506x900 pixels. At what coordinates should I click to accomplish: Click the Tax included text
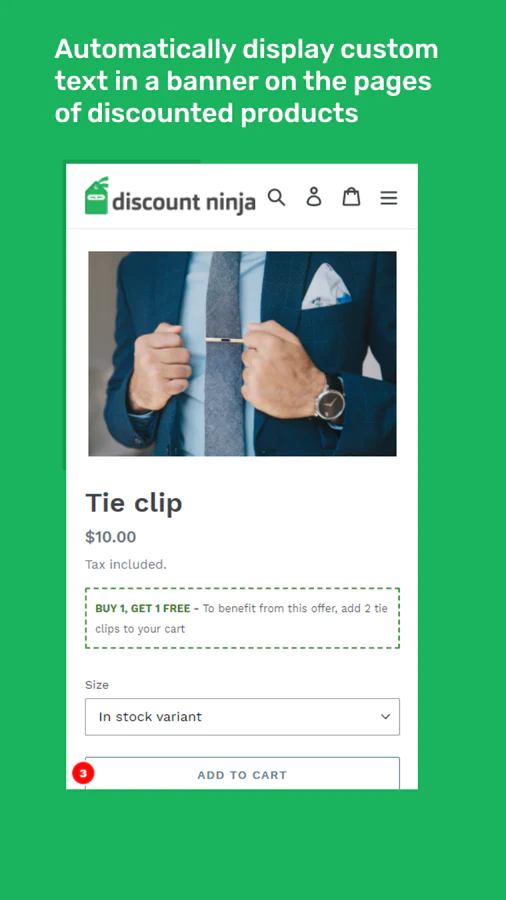[126, 565]
